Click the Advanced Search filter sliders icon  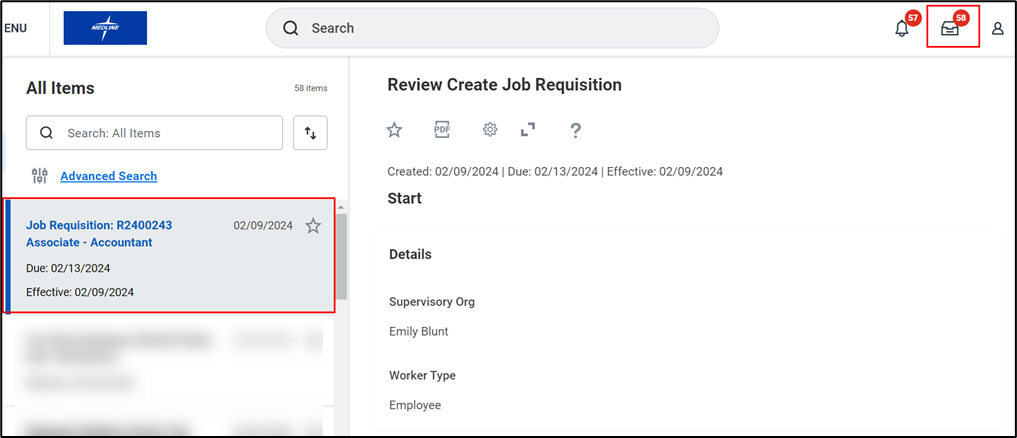pos(40,176)
